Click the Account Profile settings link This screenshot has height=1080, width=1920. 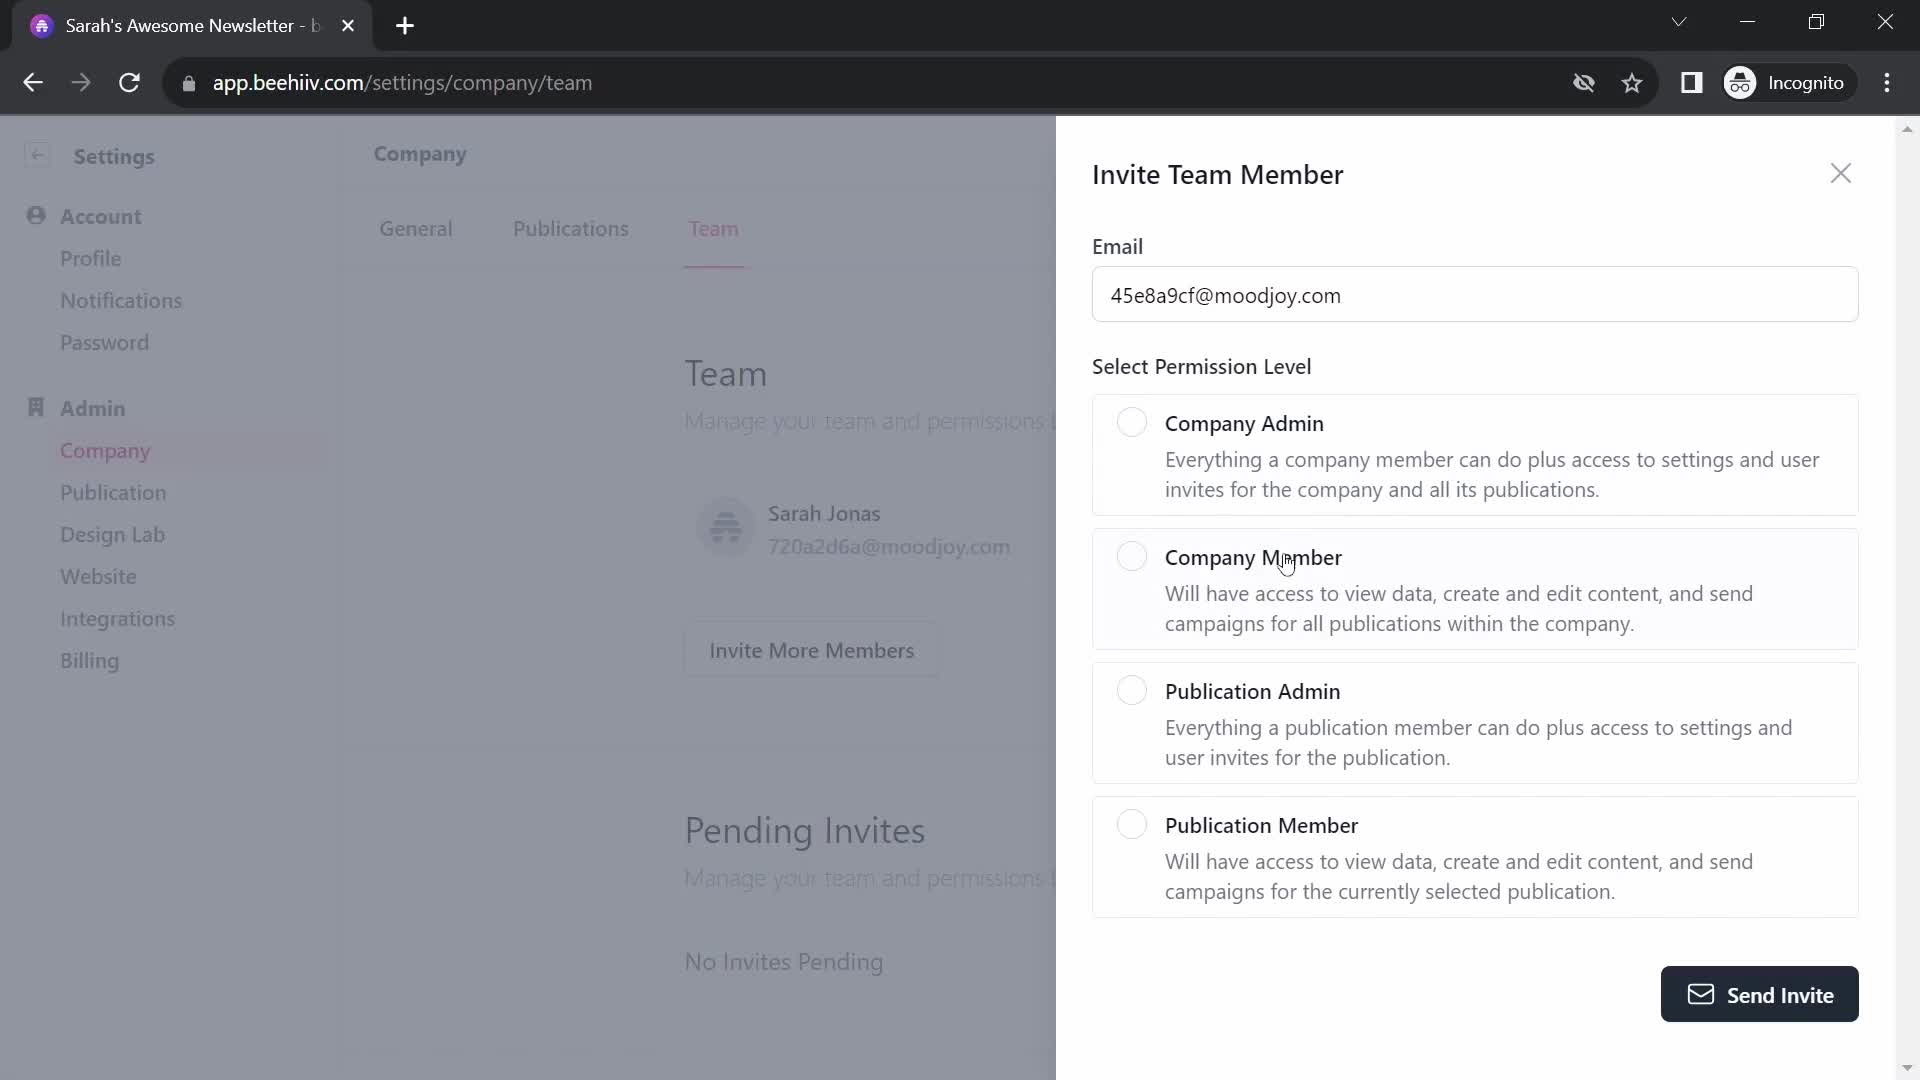click(90, 258)
